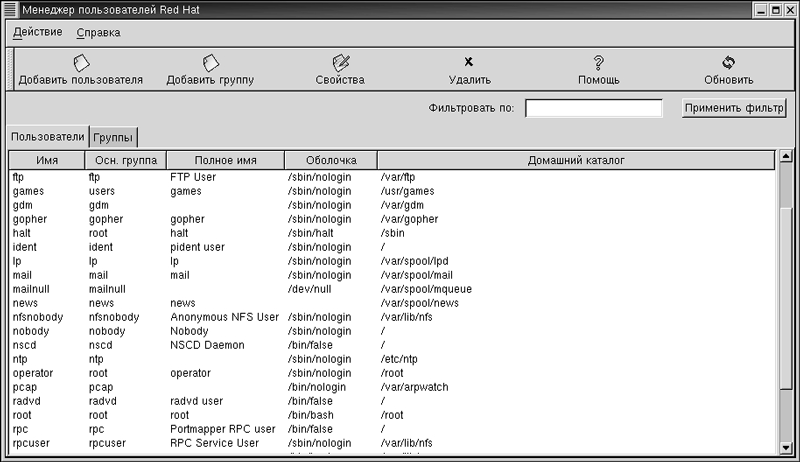Click the scrollbar up arrow
Image resolution: width=800 pixels, height=462 pixels.
(786, 157)
